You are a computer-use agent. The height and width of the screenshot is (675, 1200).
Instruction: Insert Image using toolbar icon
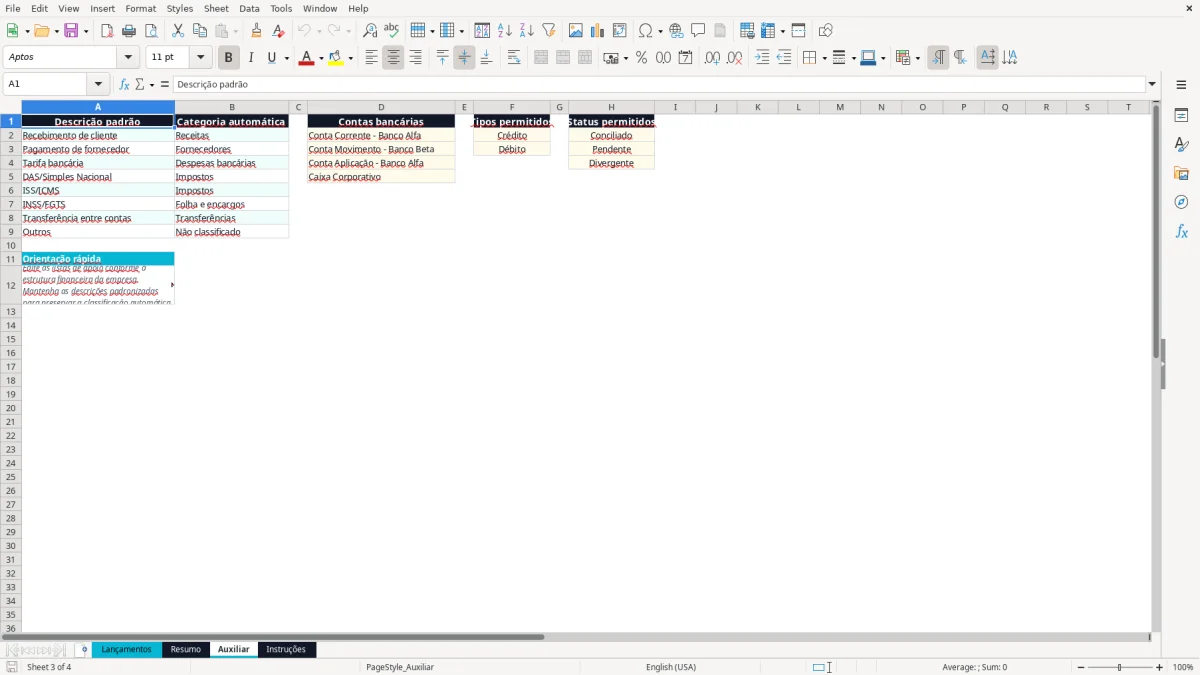[576, 31]
